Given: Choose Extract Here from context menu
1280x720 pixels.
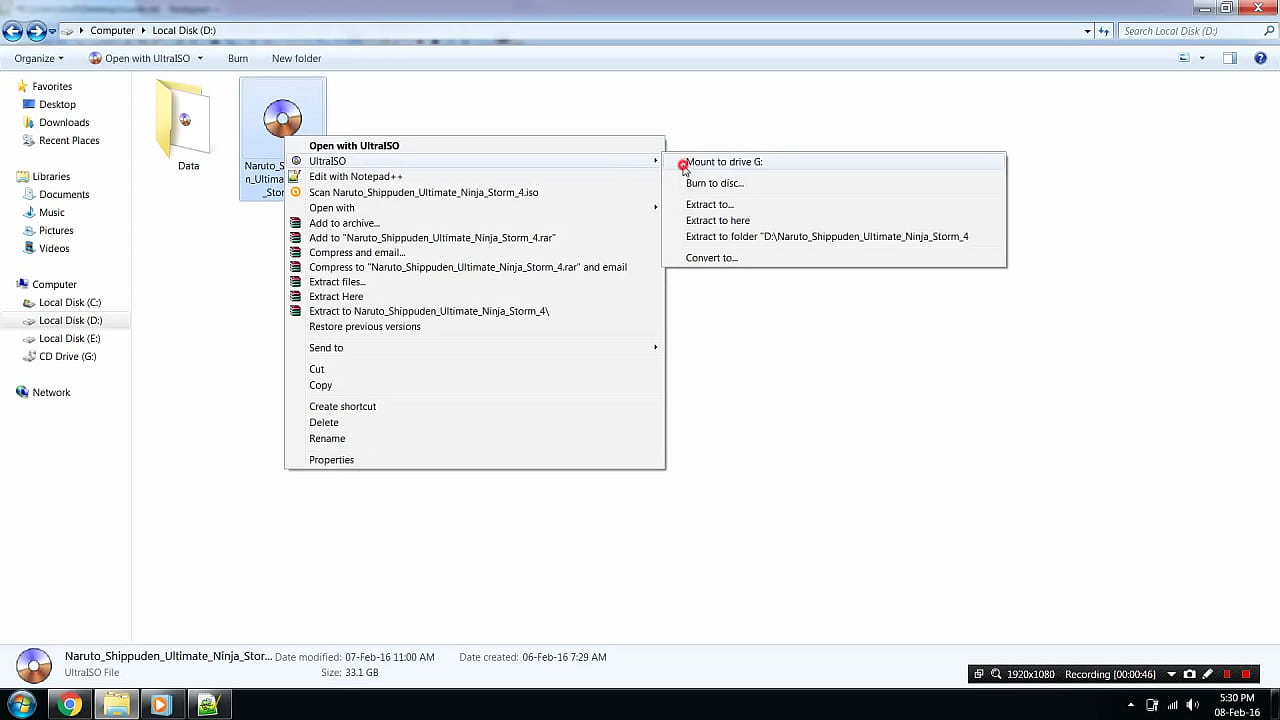Looking at the screenshot, I should point(336,297).
